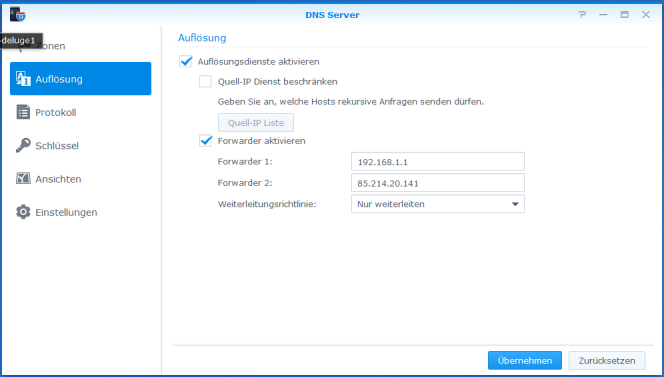
Task: Click the Forwarder 1 input field
Action: click(438, 162)
